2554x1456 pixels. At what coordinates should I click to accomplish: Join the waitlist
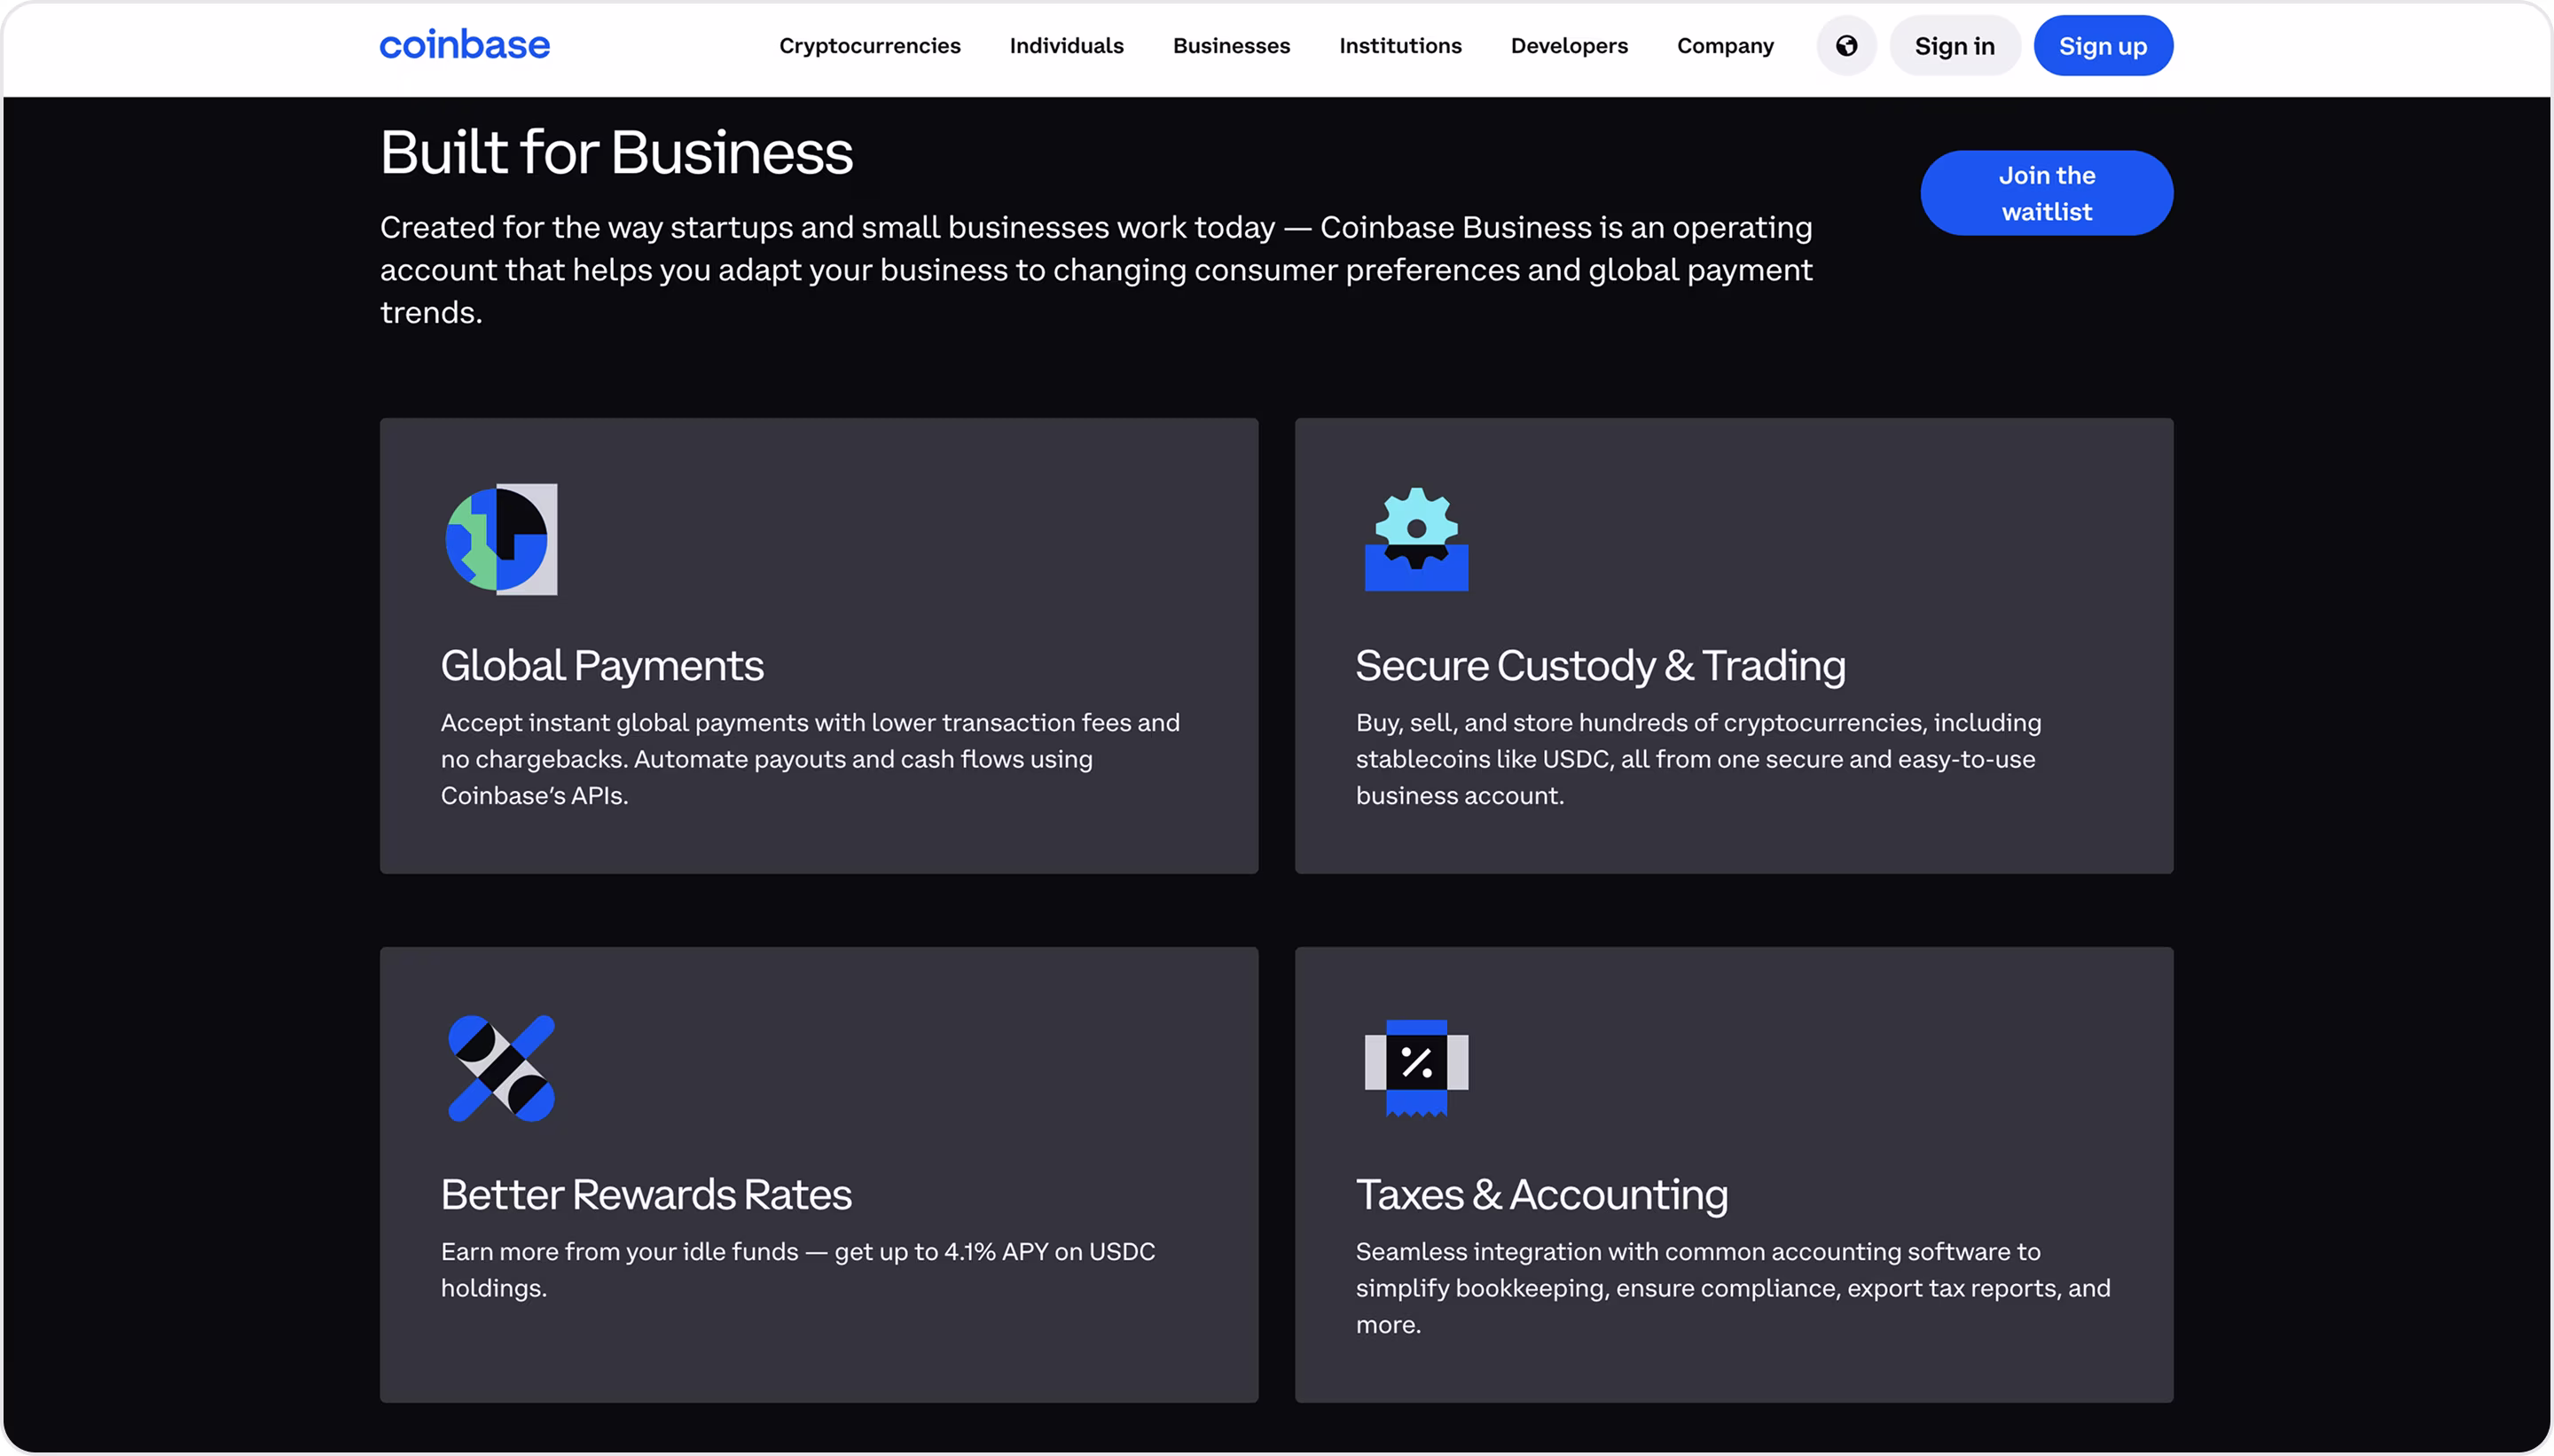(x=2046, y=193)
